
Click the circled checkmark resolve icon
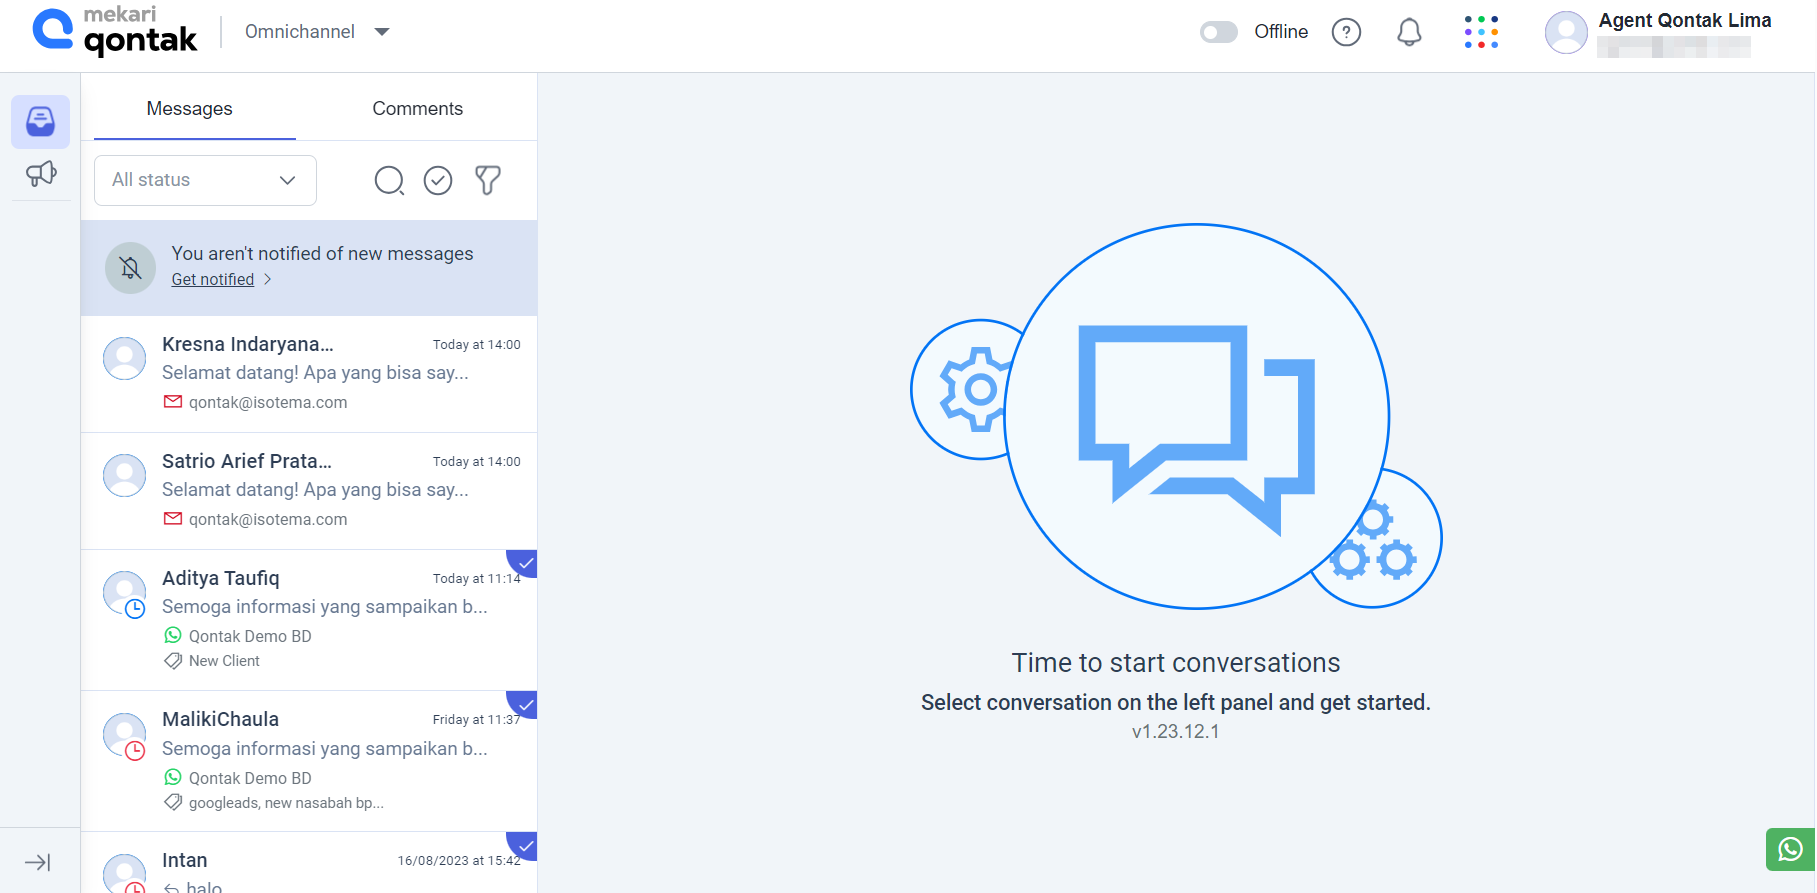438,180
